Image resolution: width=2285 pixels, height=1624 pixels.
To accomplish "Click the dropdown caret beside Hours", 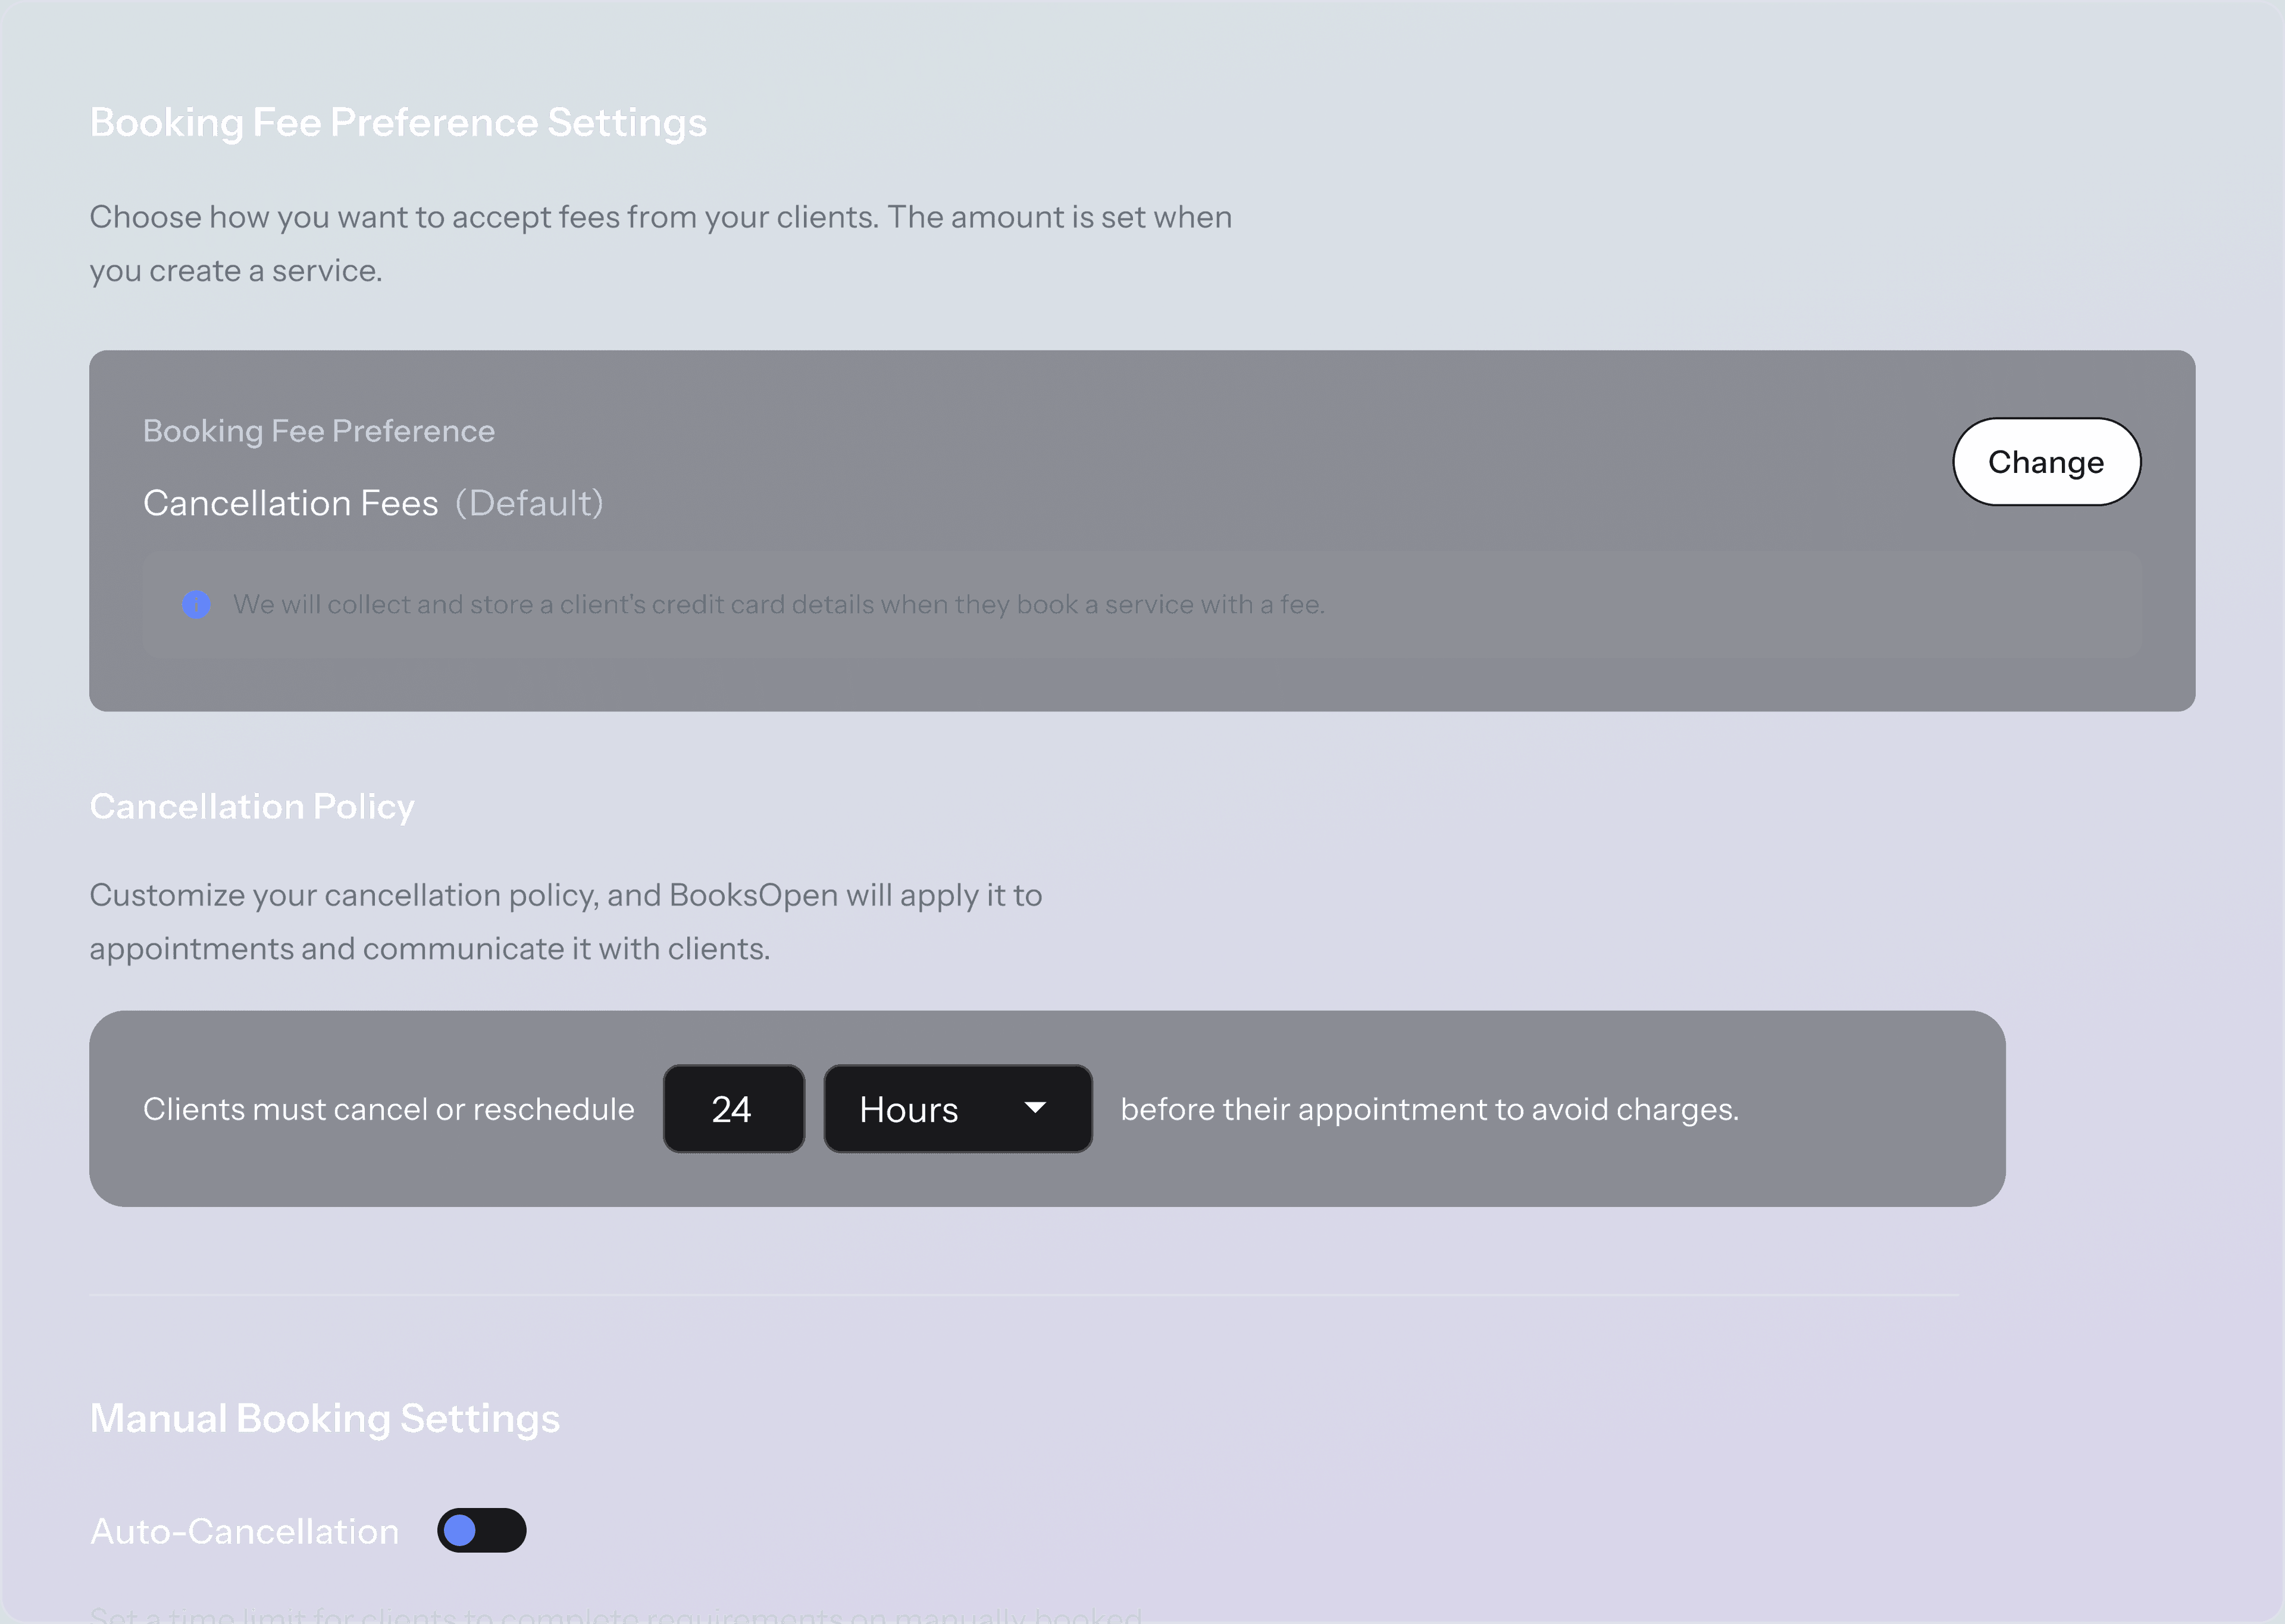I will pos(1035,1107).
